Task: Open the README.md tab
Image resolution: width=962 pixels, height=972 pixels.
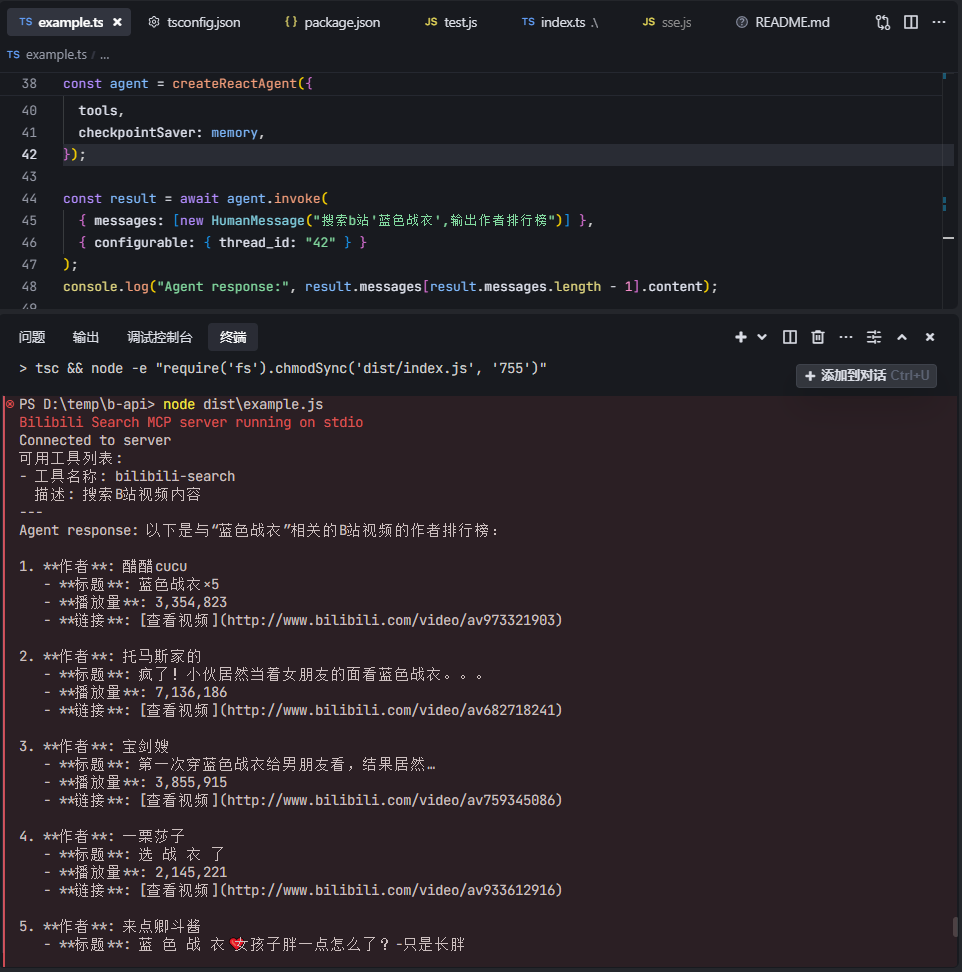Action: coord(782,22)
